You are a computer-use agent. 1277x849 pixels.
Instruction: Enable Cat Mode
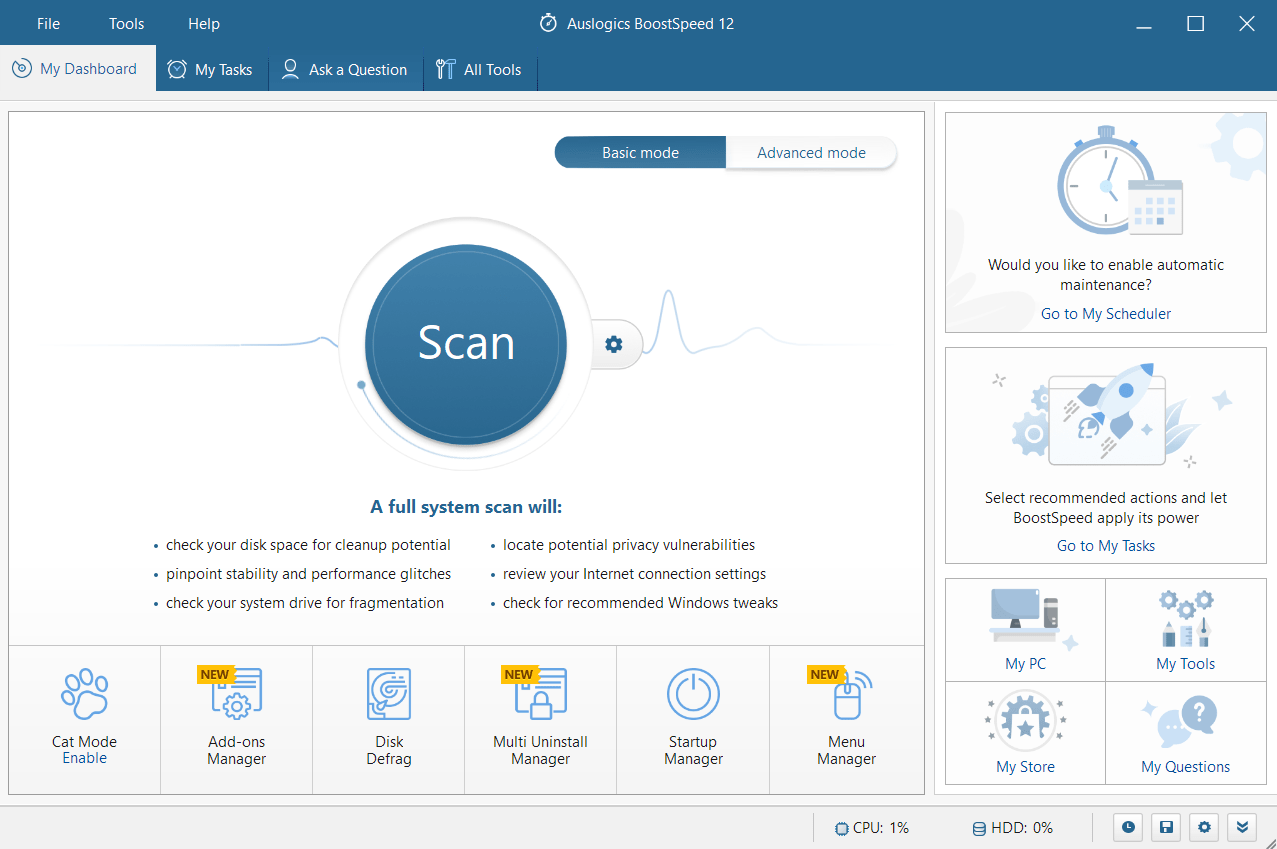84,757
